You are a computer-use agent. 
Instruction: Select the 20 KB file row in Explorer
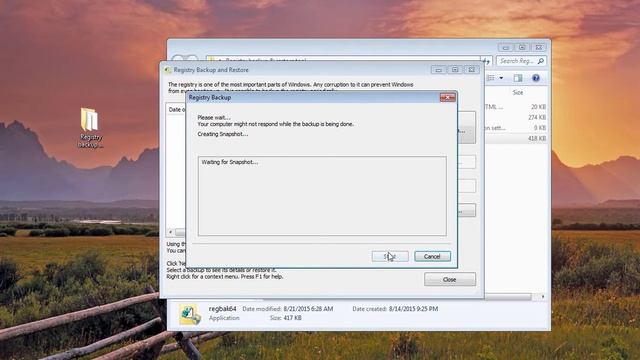click(x=516, y=107)
